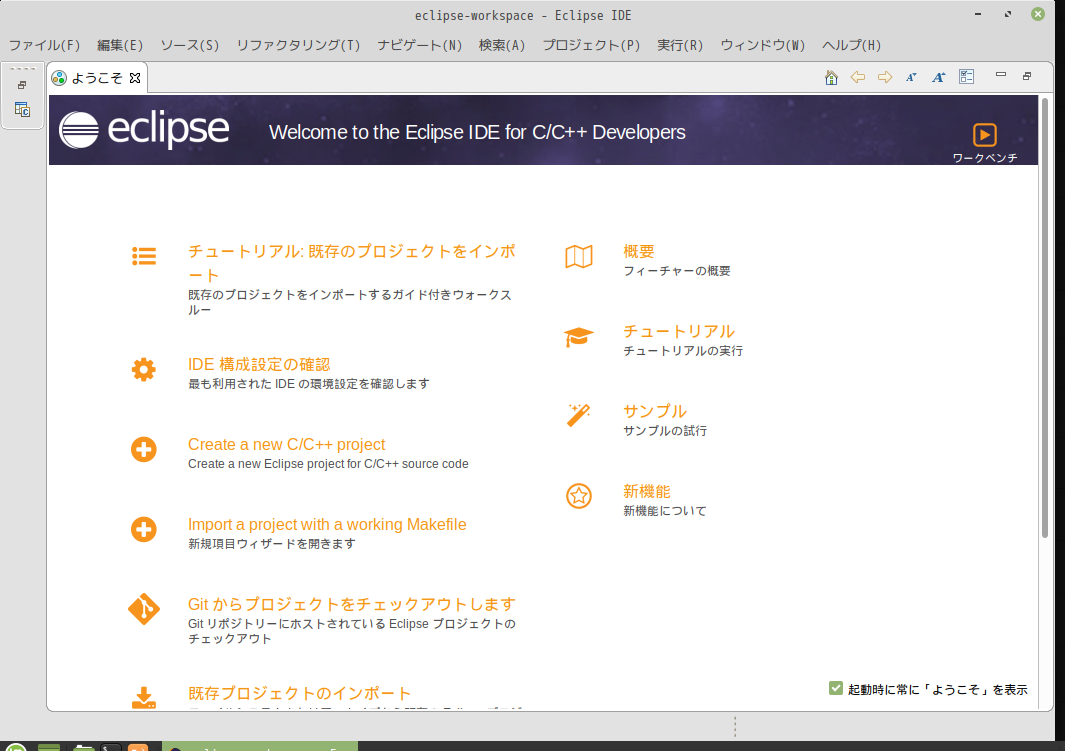The image size is (1065, 751).
Task: Open the チュートリアル link on right
Action: [679, 331]
